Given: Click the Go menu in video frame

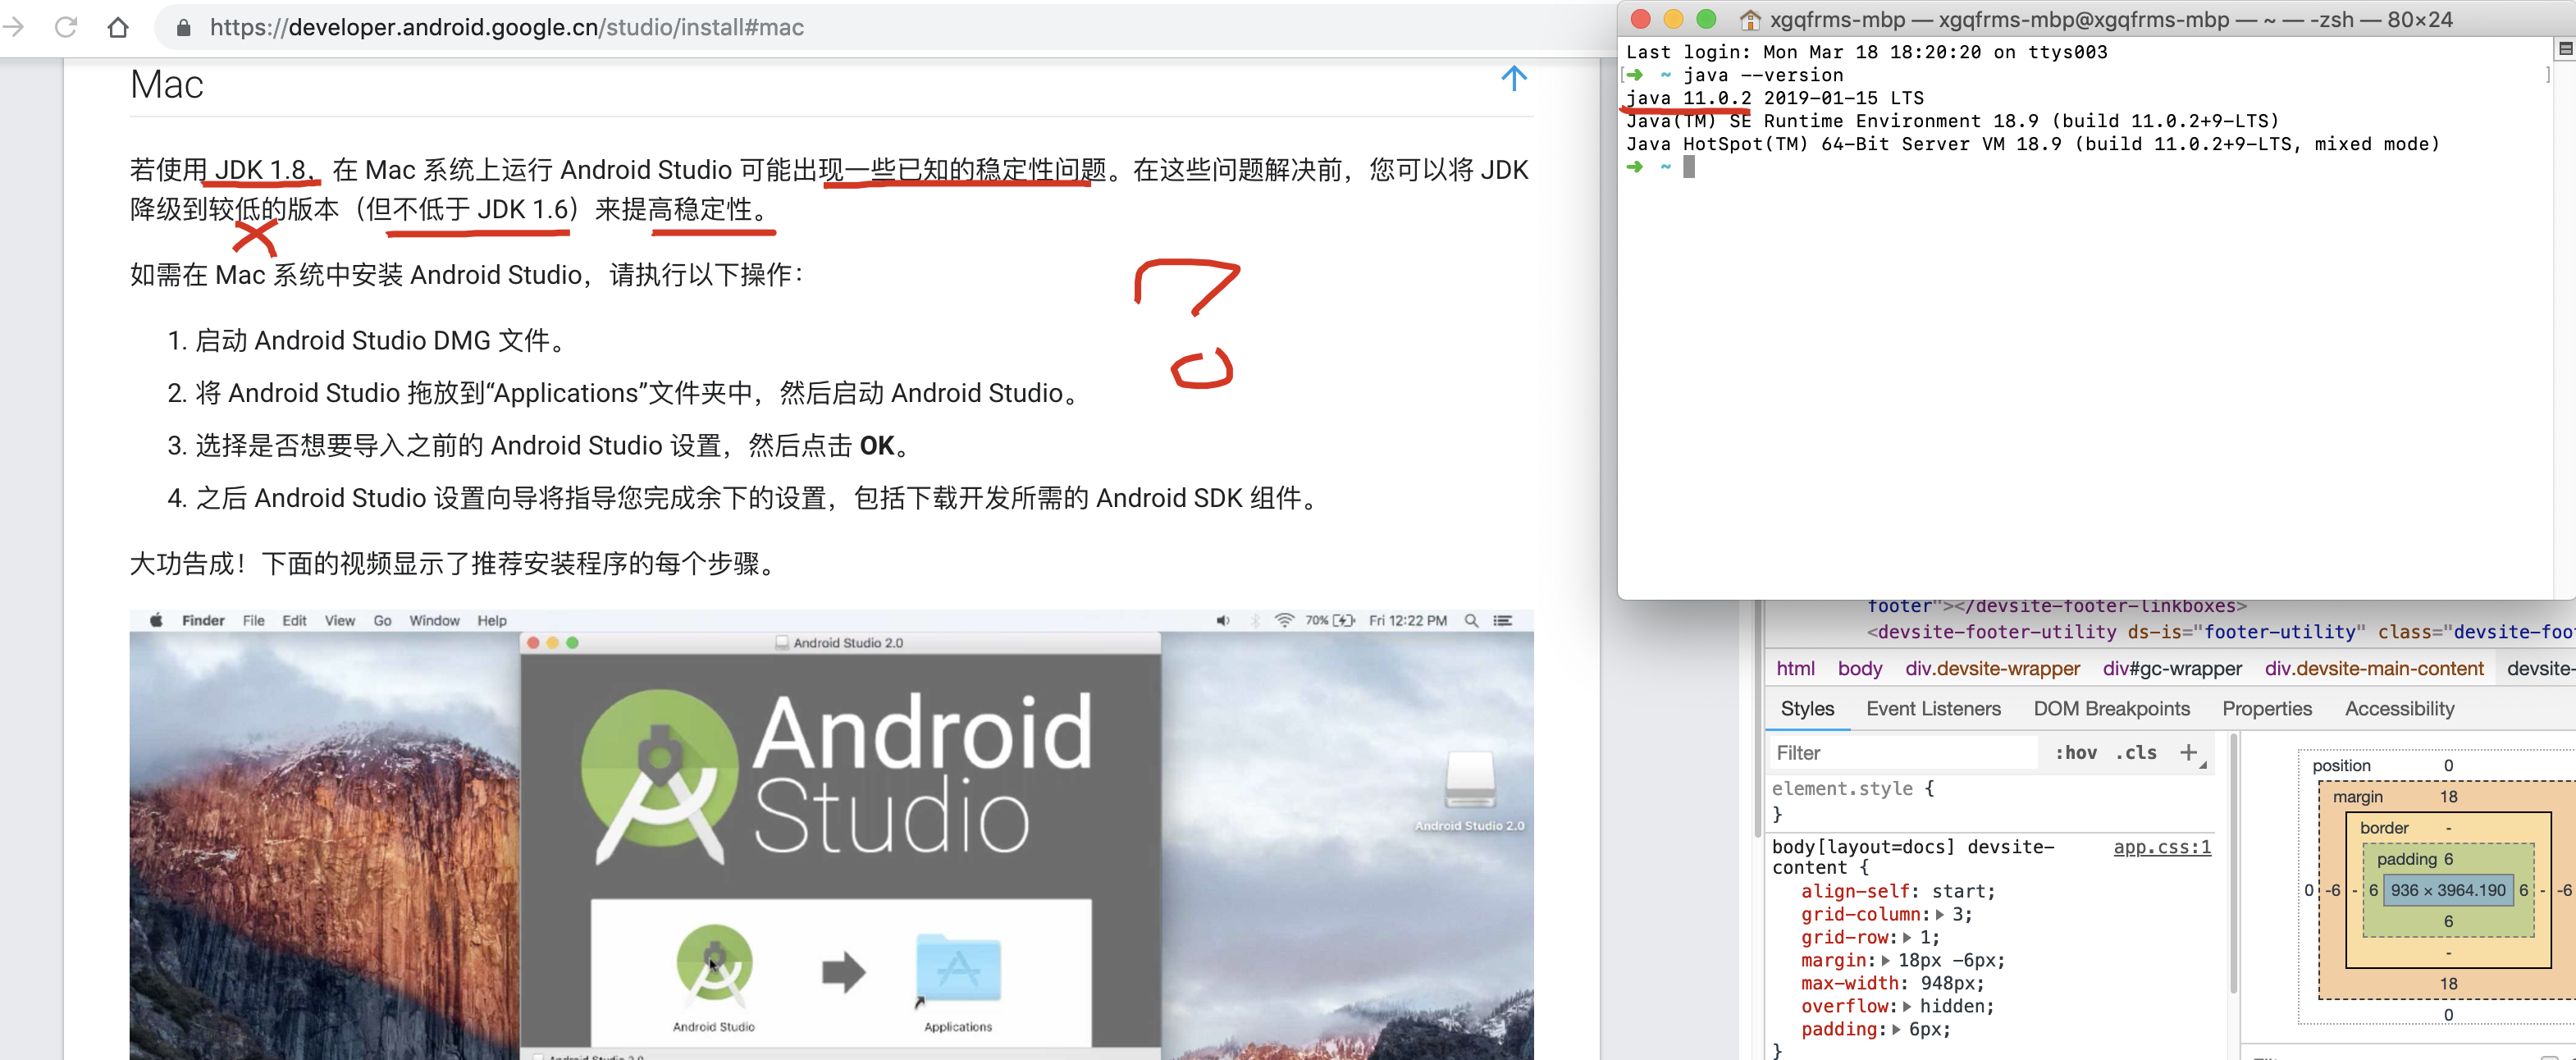Looking at the screenshot, I should click(382, 620).
